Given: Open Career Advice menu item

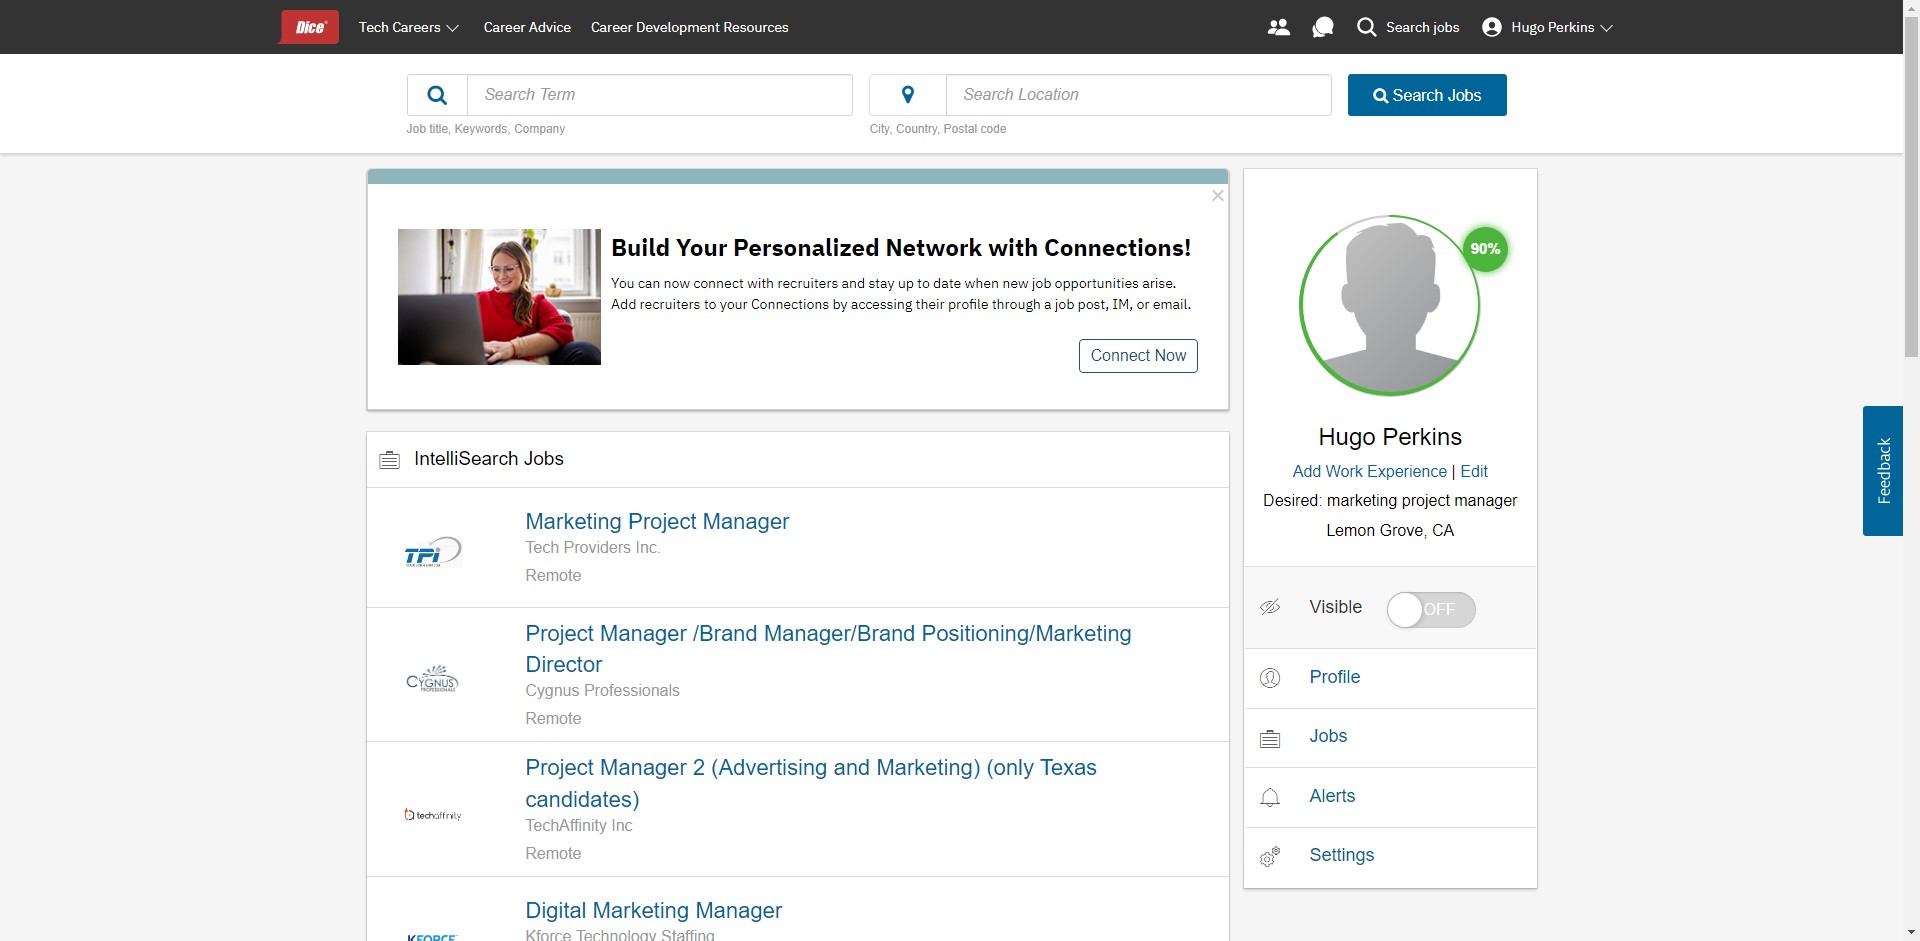Looking at the screenshot, I should [x=527, y=27].
